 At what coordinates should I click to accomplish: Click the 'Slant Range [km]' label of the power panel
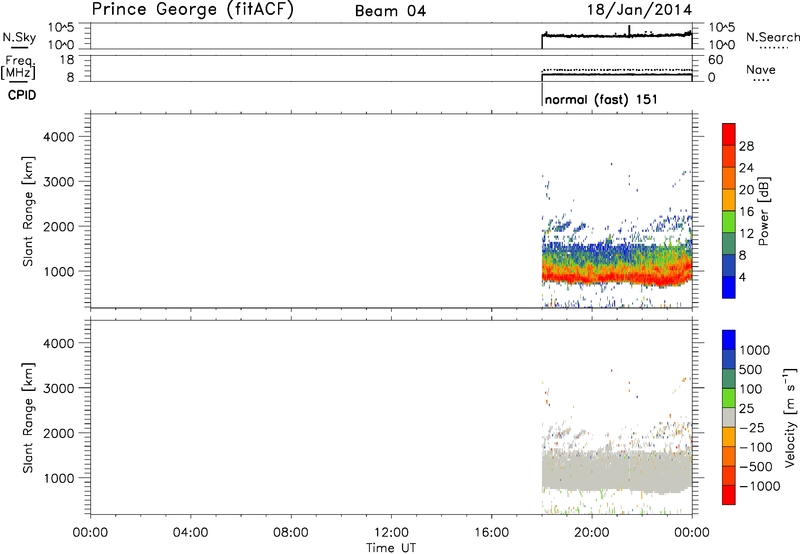point(28,211)
